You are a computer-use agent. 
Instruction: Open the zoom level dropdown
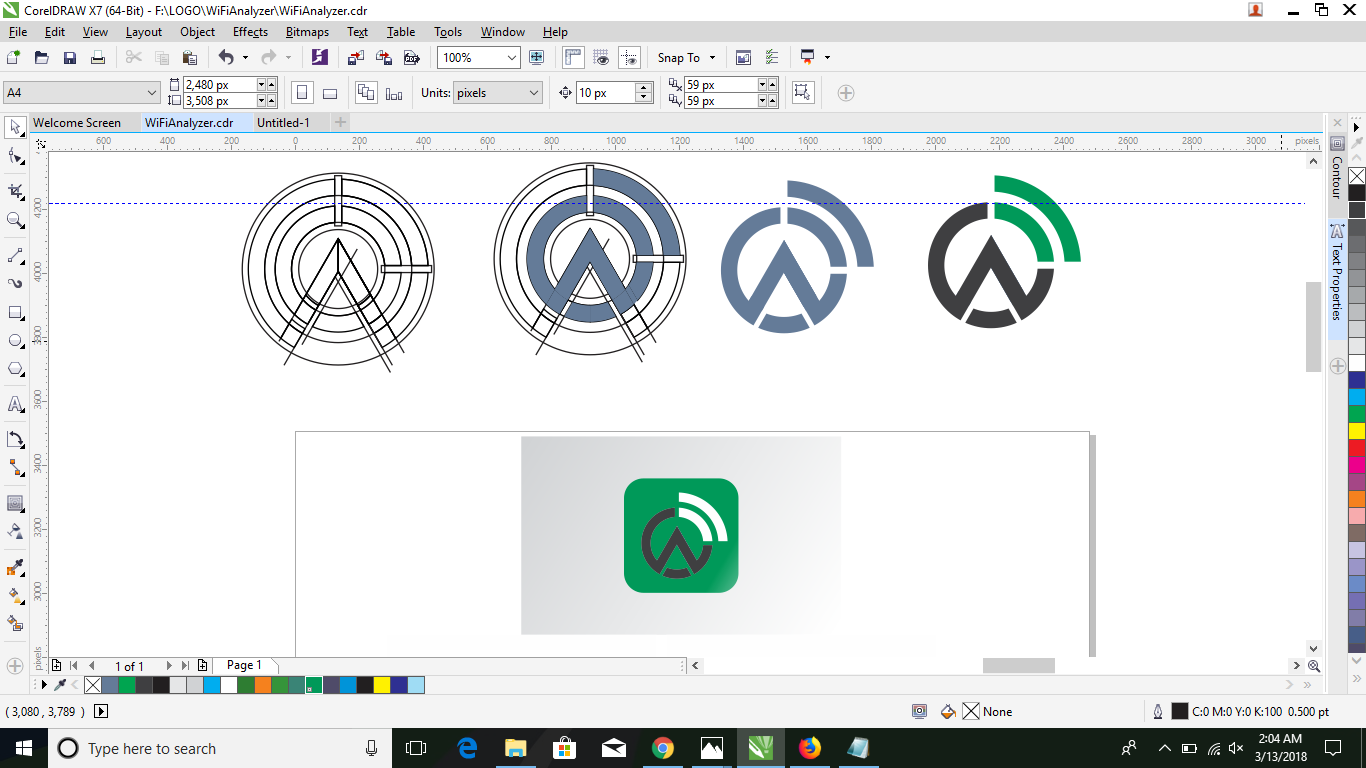click(512, 58)
